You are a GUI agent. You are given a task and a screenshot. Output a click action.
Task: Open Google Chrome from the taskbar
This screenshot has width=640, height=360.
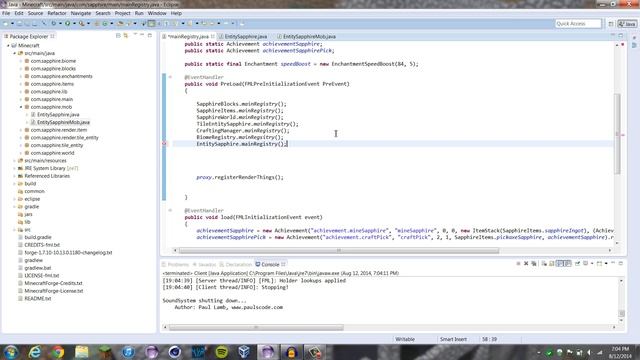(x=58, y=352)
